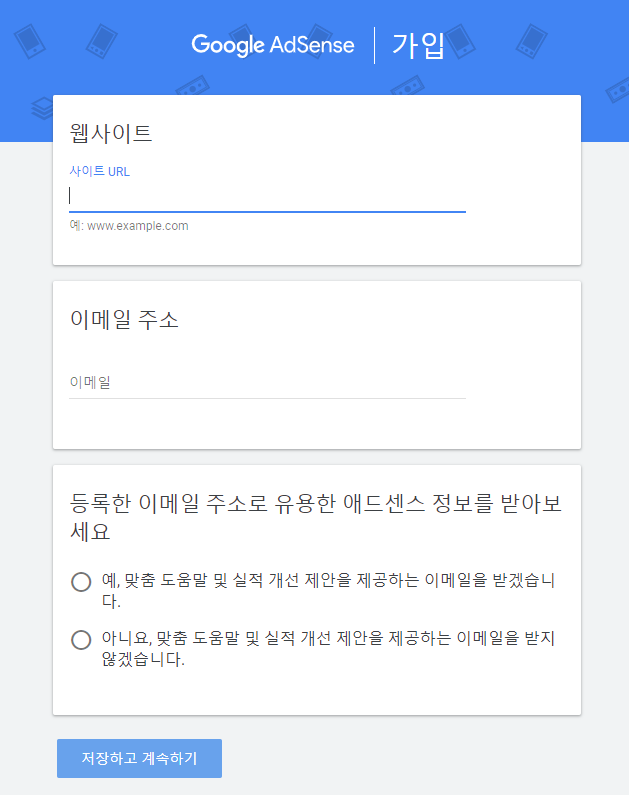629x795 pixels.
Task: Click the 사이트 URL field label
Action: pos(99,171)
